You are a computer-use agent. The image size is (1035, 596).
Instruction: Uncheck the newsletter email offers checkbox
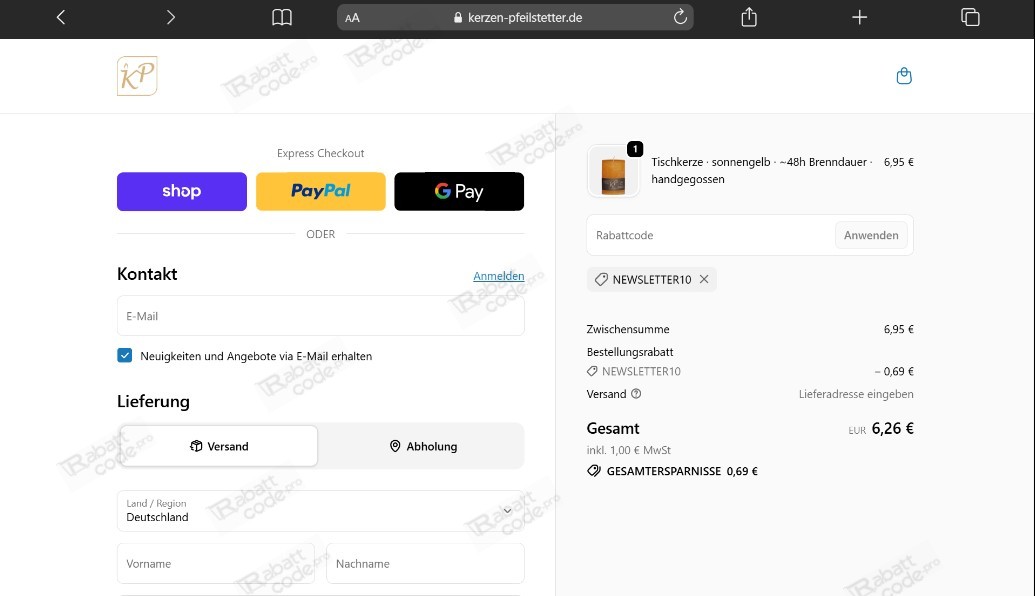tap(125, 355)
